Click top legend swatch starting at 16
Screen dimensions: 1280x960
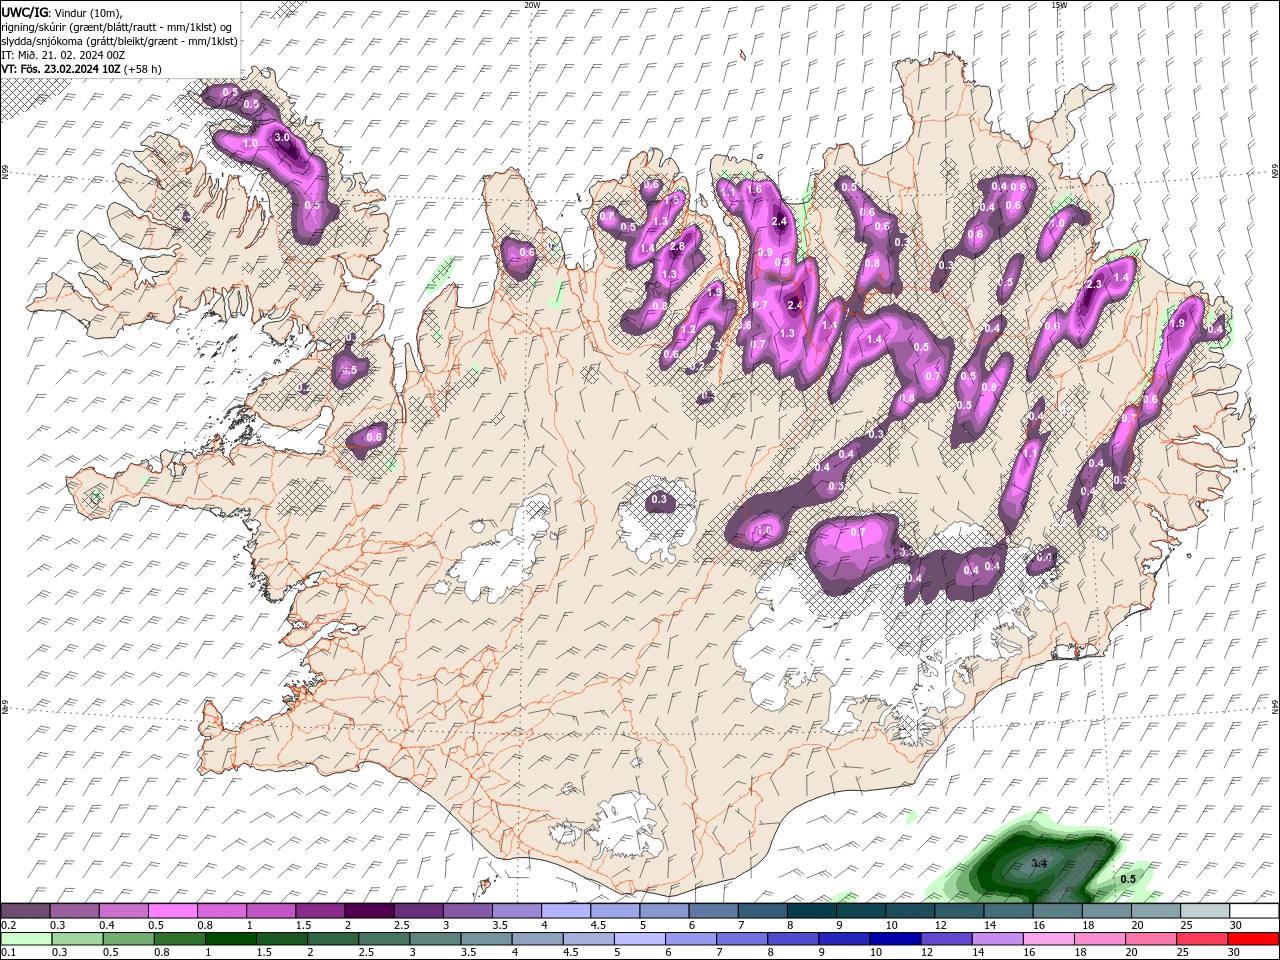click(1058, 911)
